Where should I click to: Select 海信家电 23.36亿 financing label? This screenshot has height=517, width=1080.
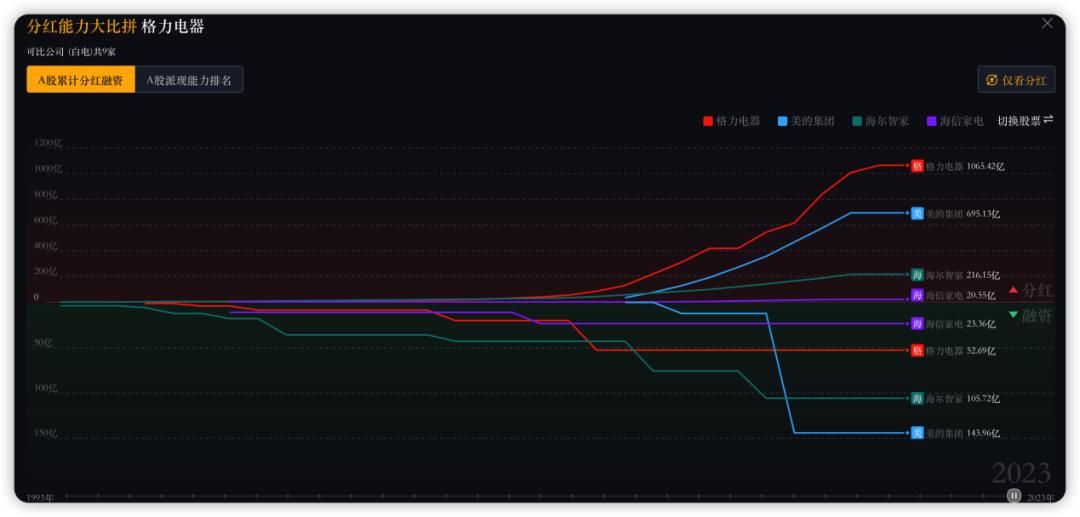coord(961,324)
